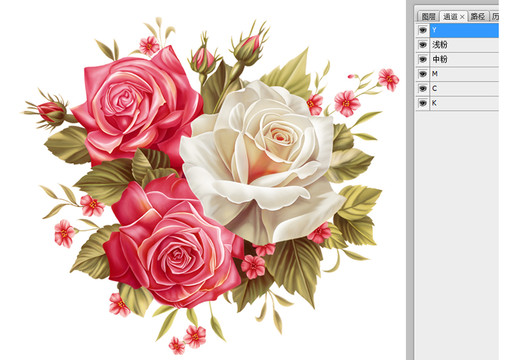Screen dimensions: 507x360
Task: Close the 通道 tab with its x
Action: (x=462, y=17)
